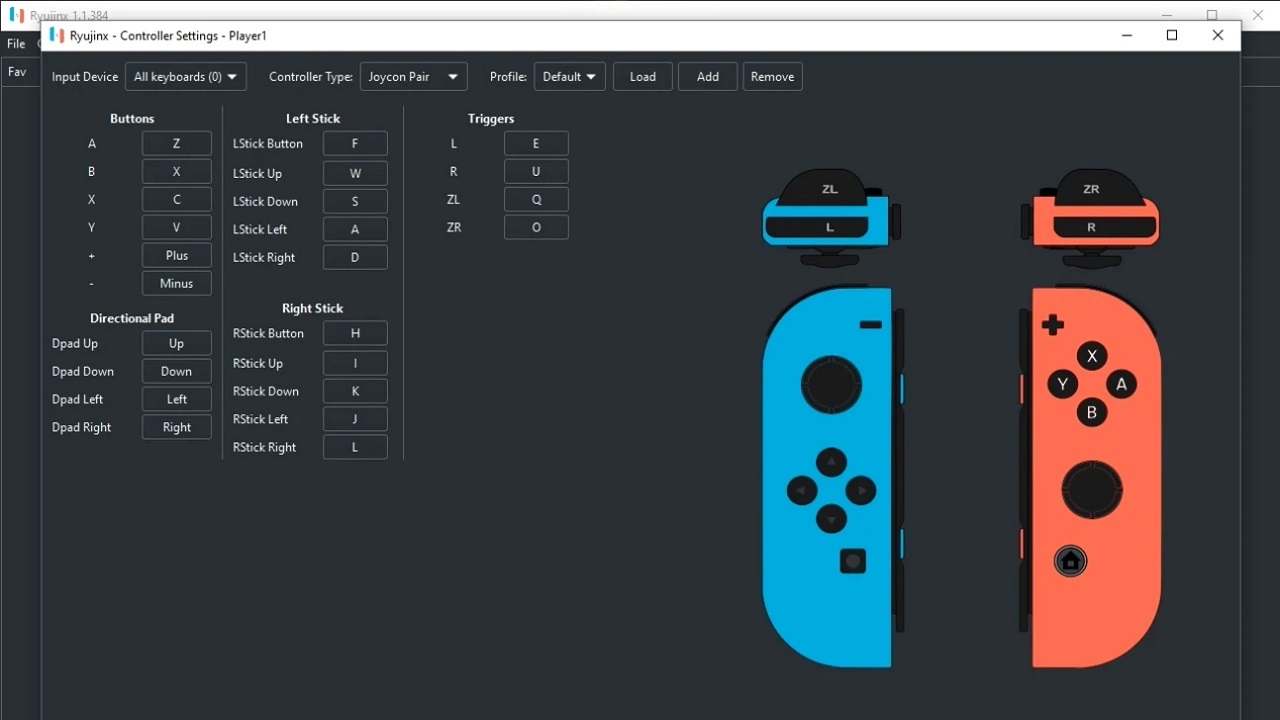
Task: Click the Buttons section heading
Action: pyautogui.click(x=132, y=119)
